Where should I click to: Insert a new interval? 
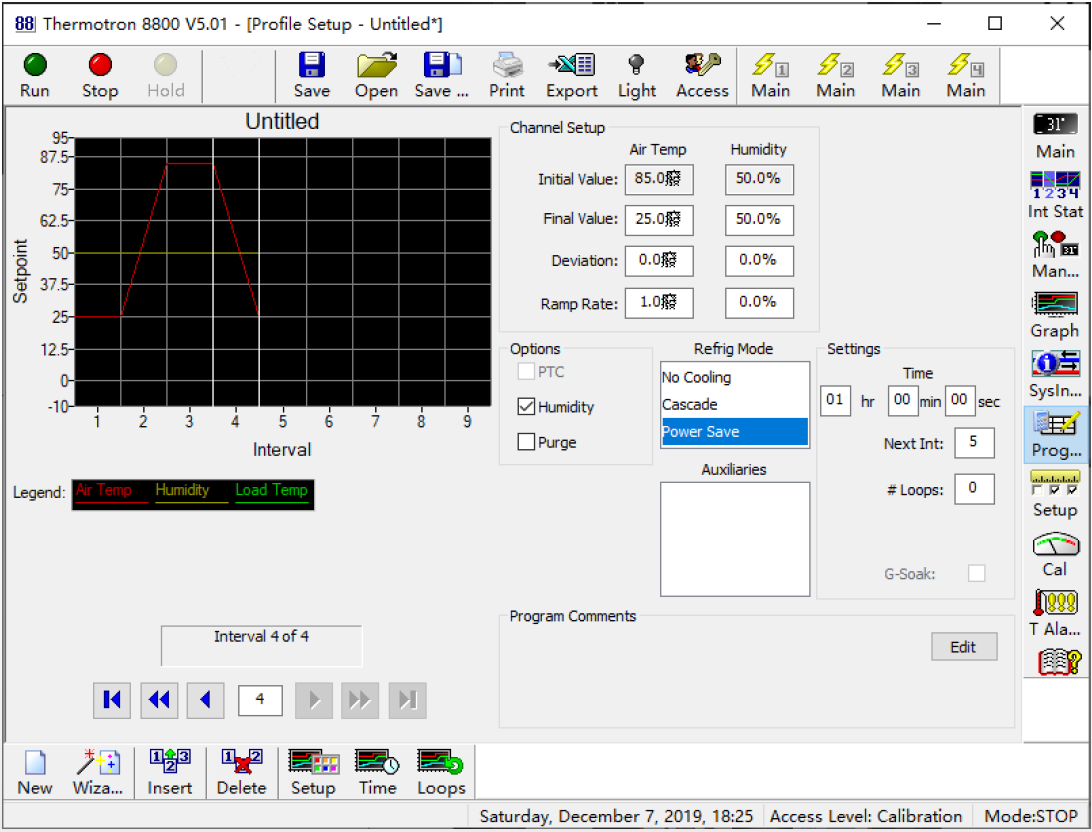click(169, 773)
